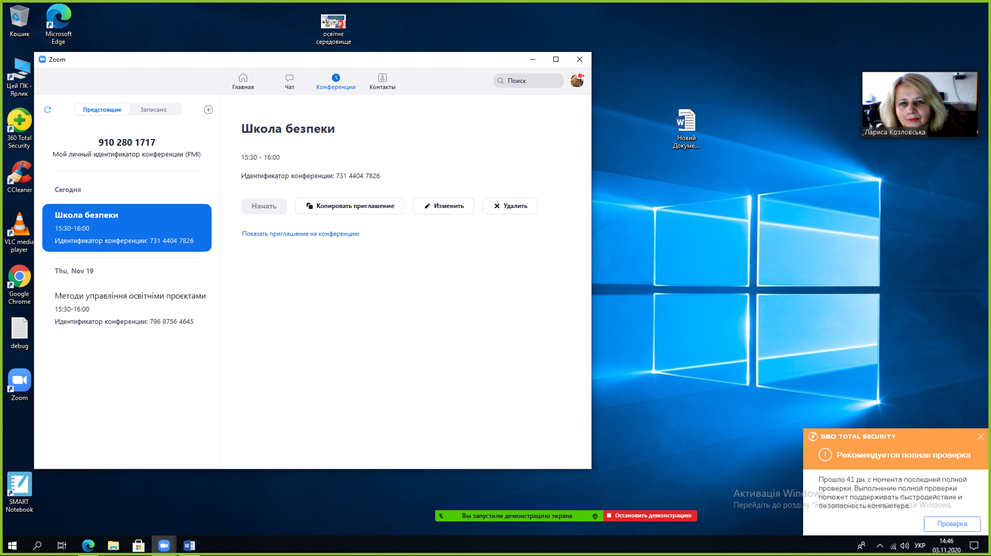This screenshot has height=556, width=991.
Task: Open the People icon in the system tray
Action: [861, 545]
